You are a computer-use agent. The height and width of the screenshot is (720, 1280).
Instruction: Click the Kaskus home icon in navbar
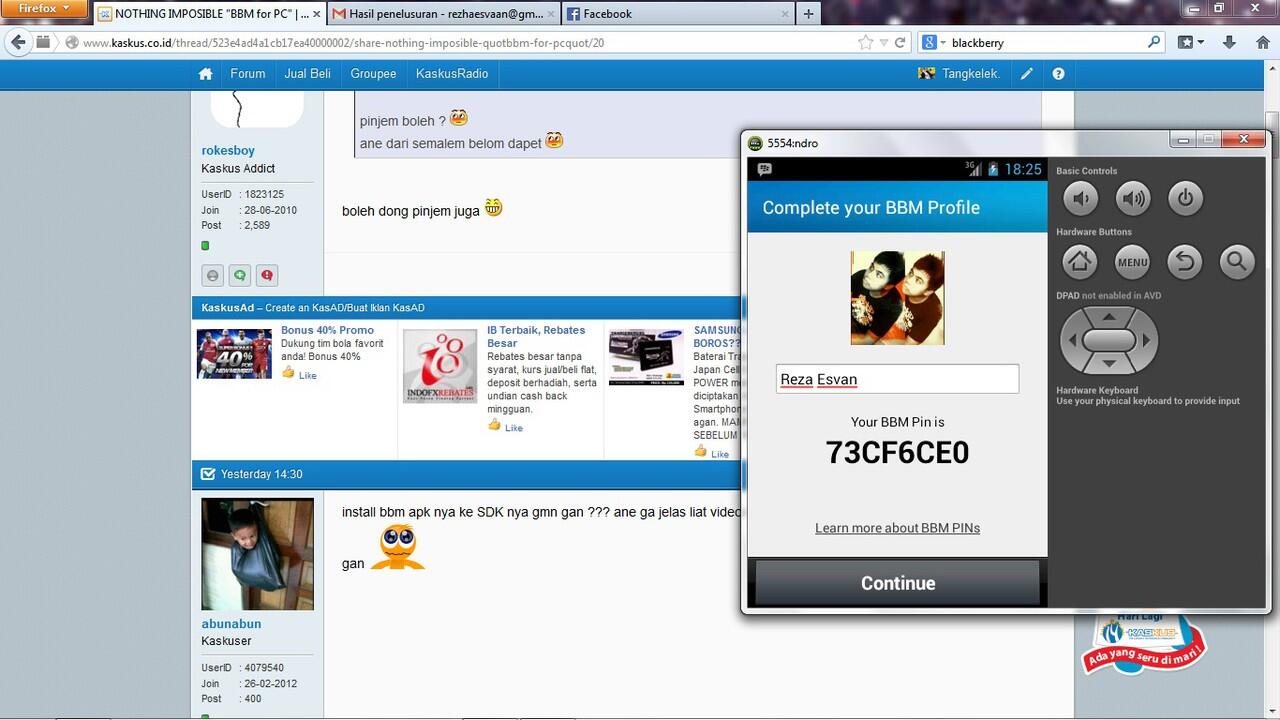coord(205,74)
